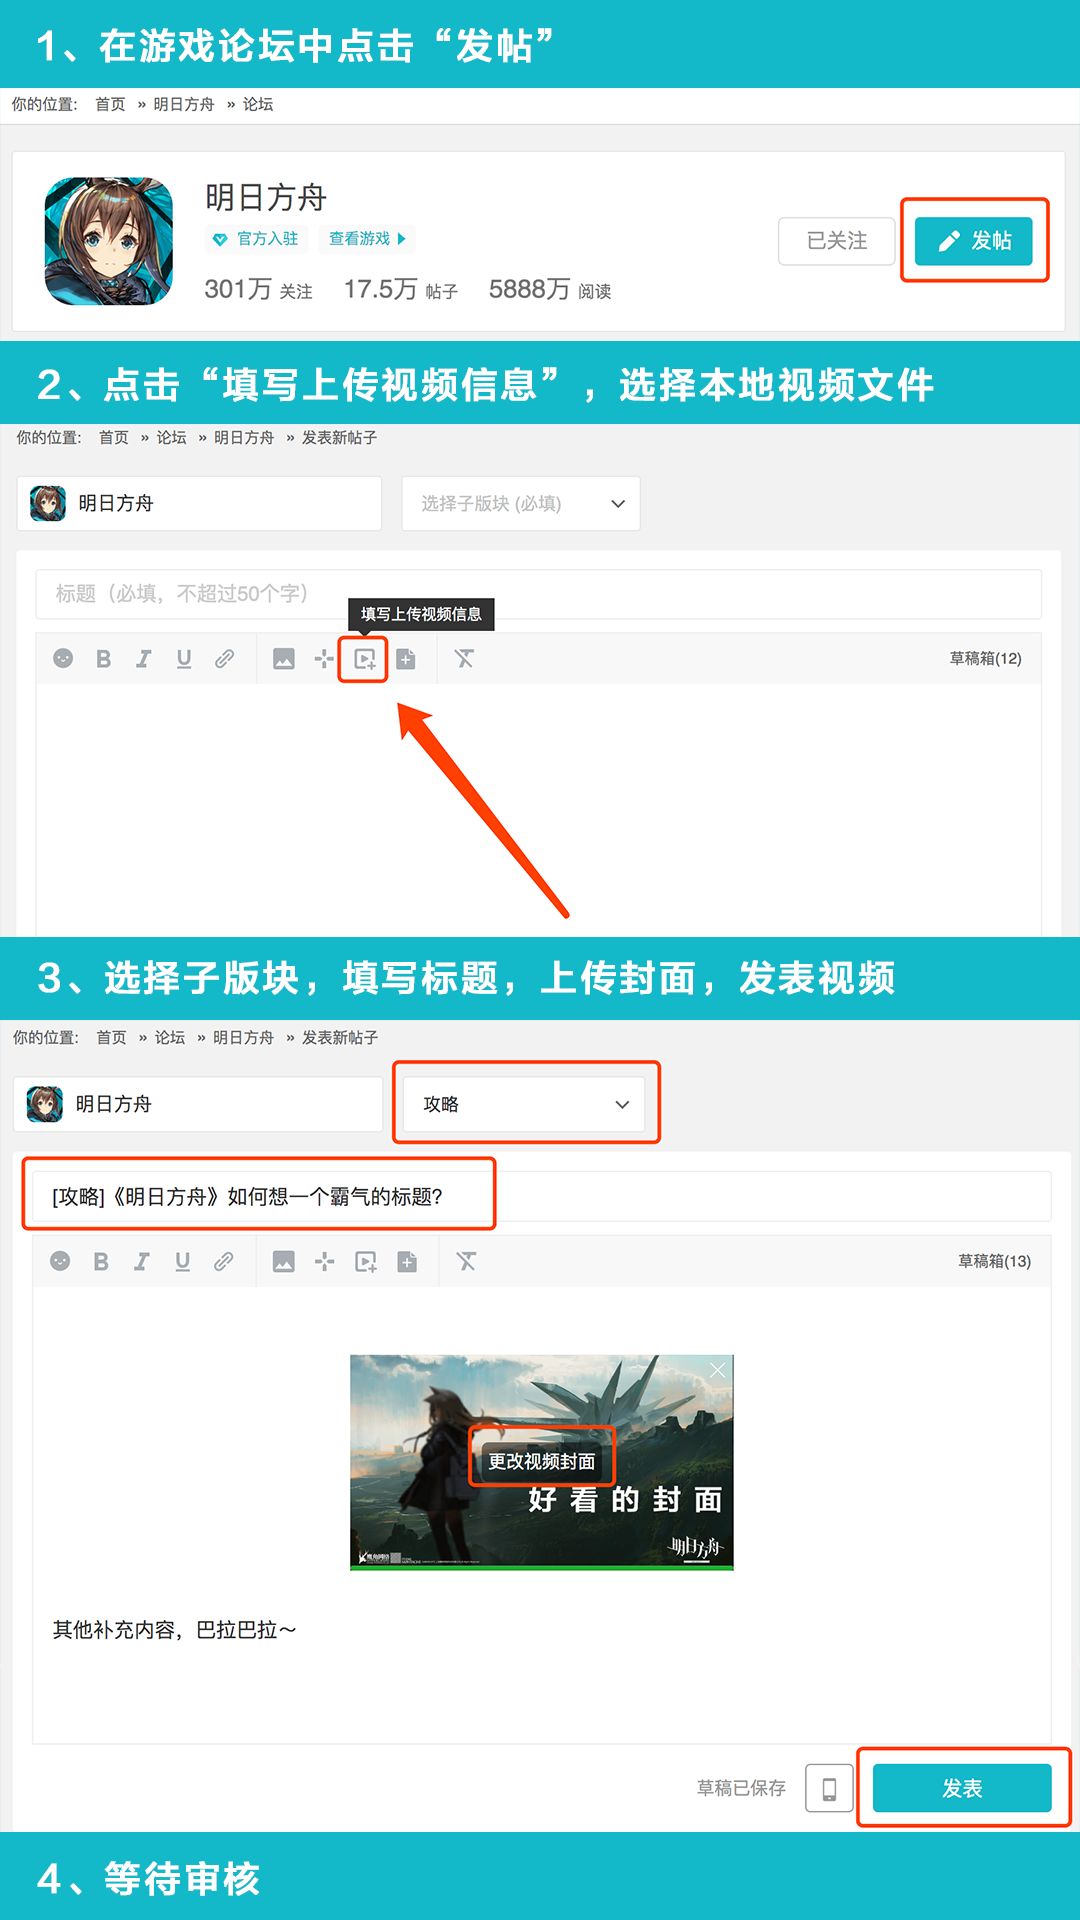Click the title field containing [攻略]《明日方舟》
Viewport: 1080px width, 1920px height.
(541, 1196)
